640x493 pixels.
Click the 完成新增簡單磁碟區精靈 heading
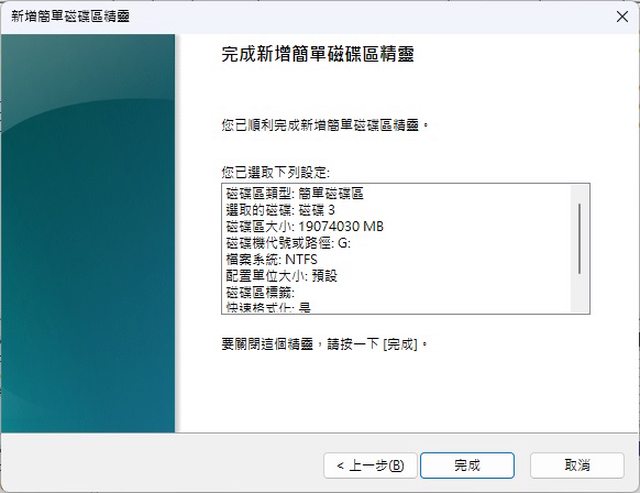coord(317,56)
